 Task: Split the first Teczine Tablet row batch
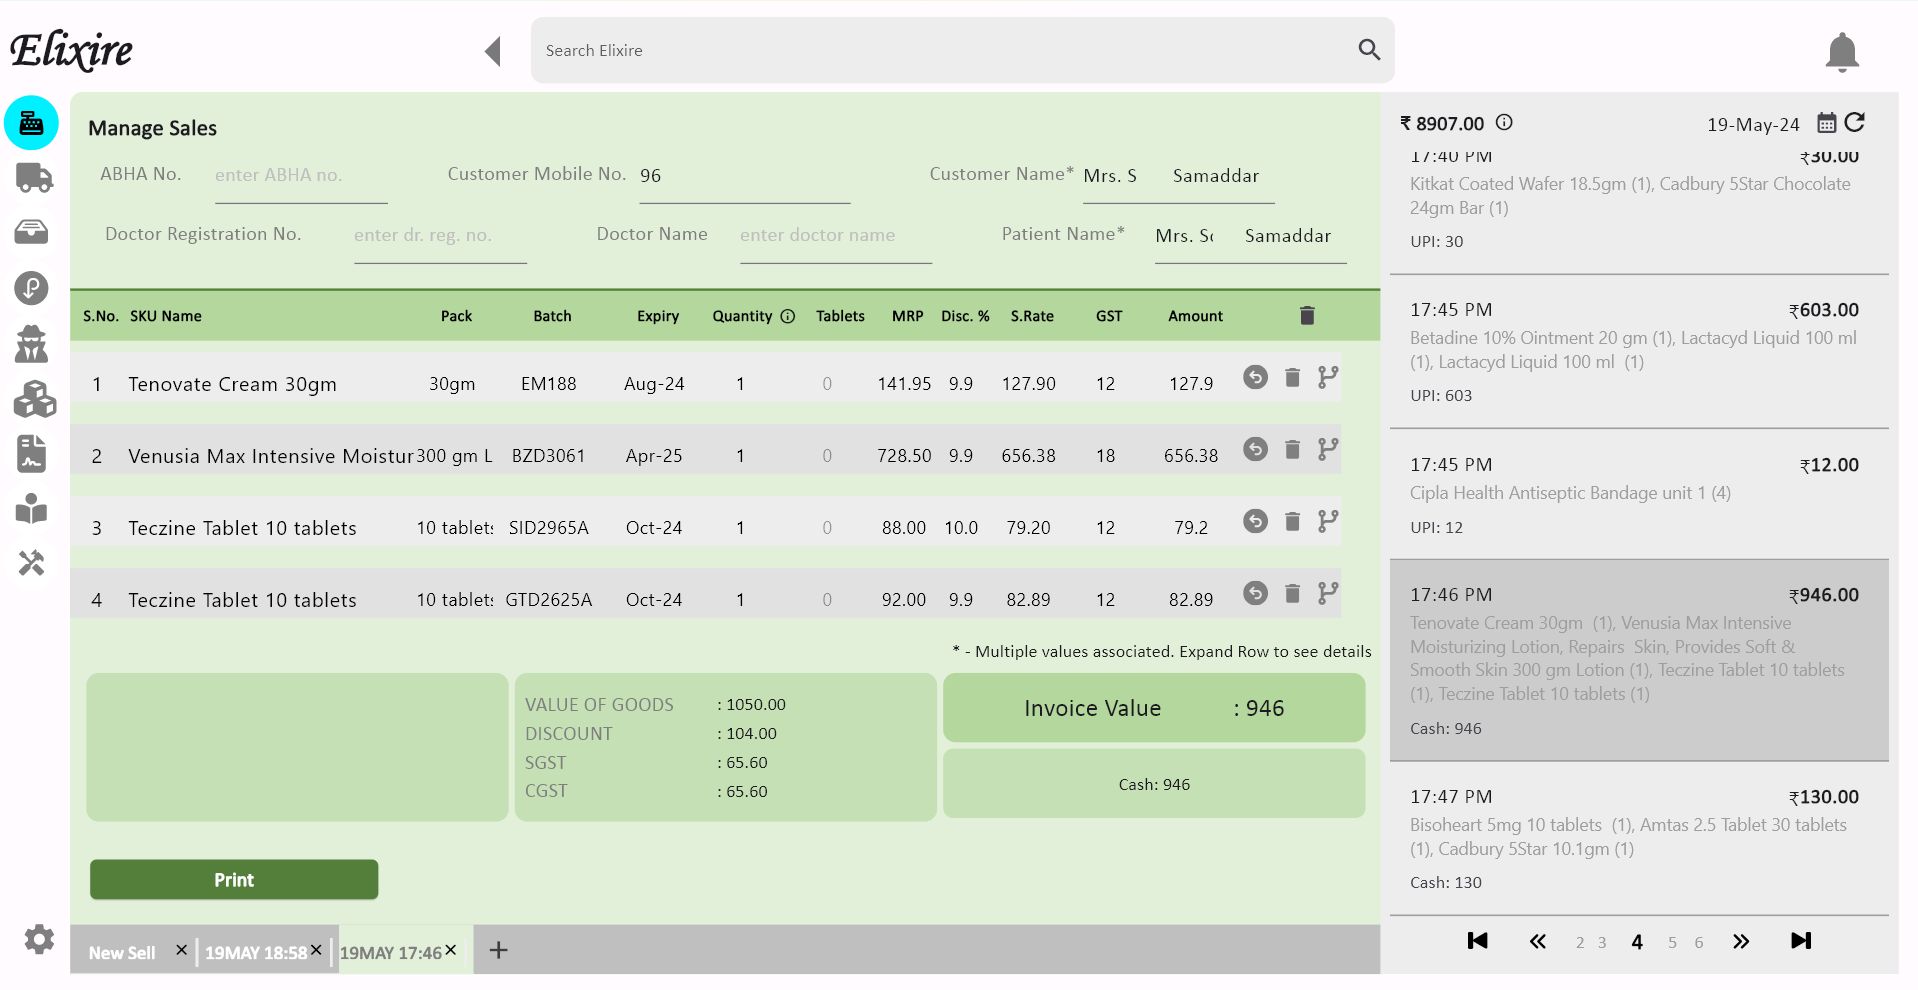pyautogui.click(x=1327, y=522)
